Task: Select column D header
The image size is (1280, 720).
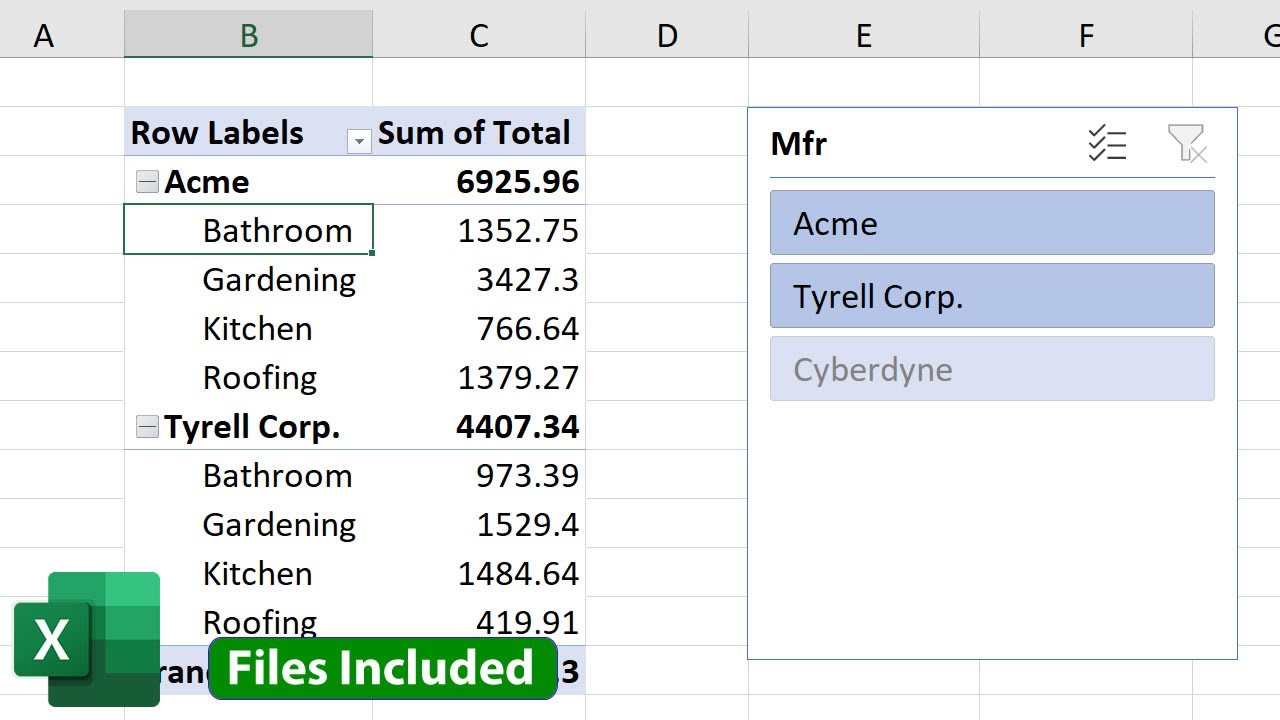Action: pos(667,36)
